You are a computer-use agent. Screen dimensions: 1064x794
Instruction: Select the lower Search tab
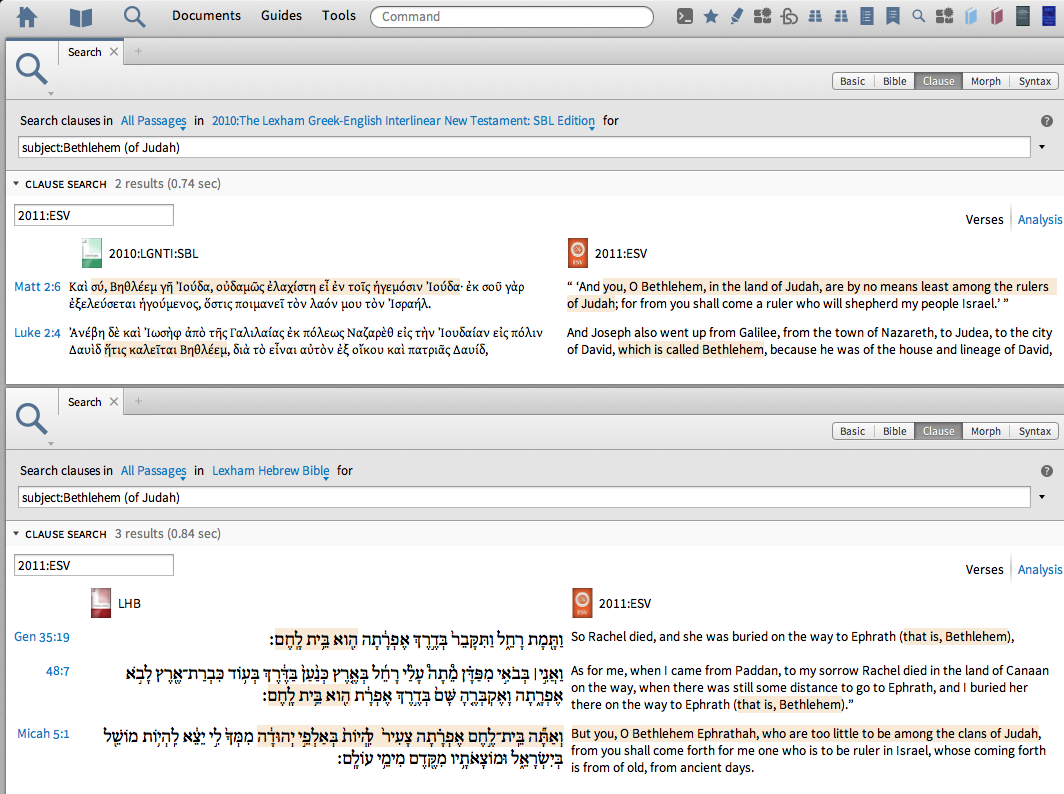point(84,402)
